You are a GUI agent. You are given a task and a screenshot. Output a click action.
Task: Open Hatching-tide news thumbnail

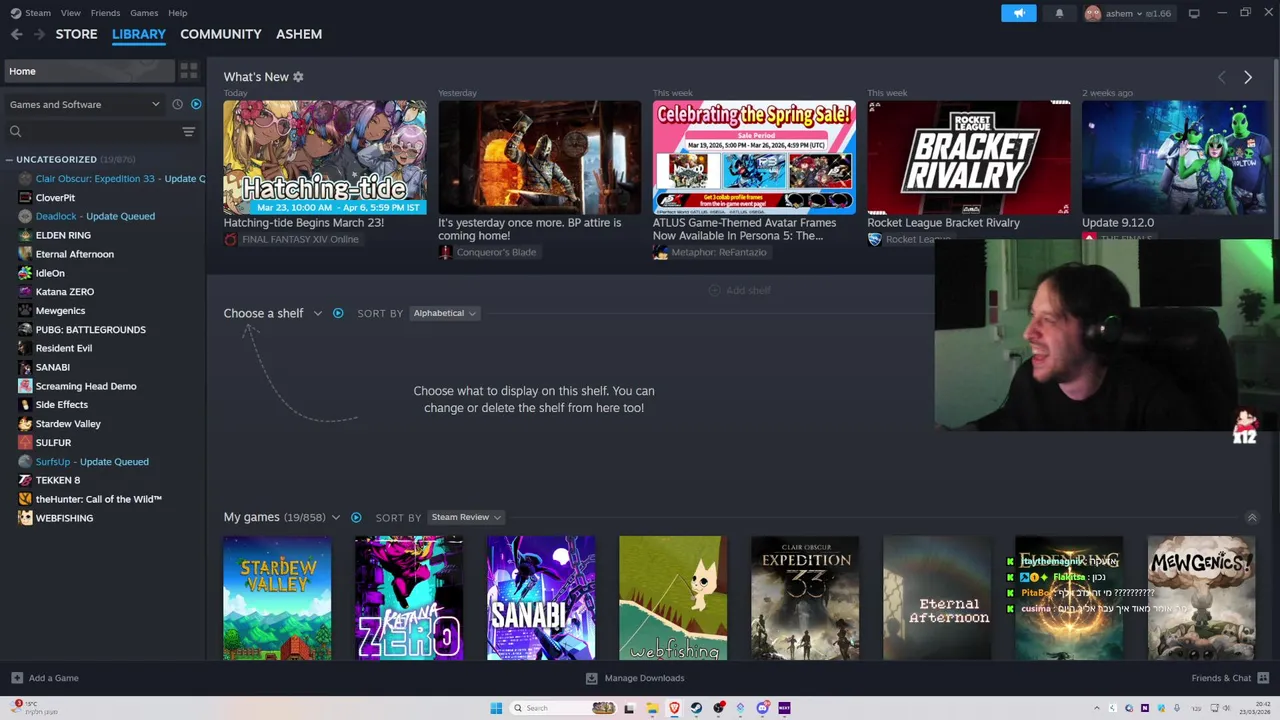[324, 157]
